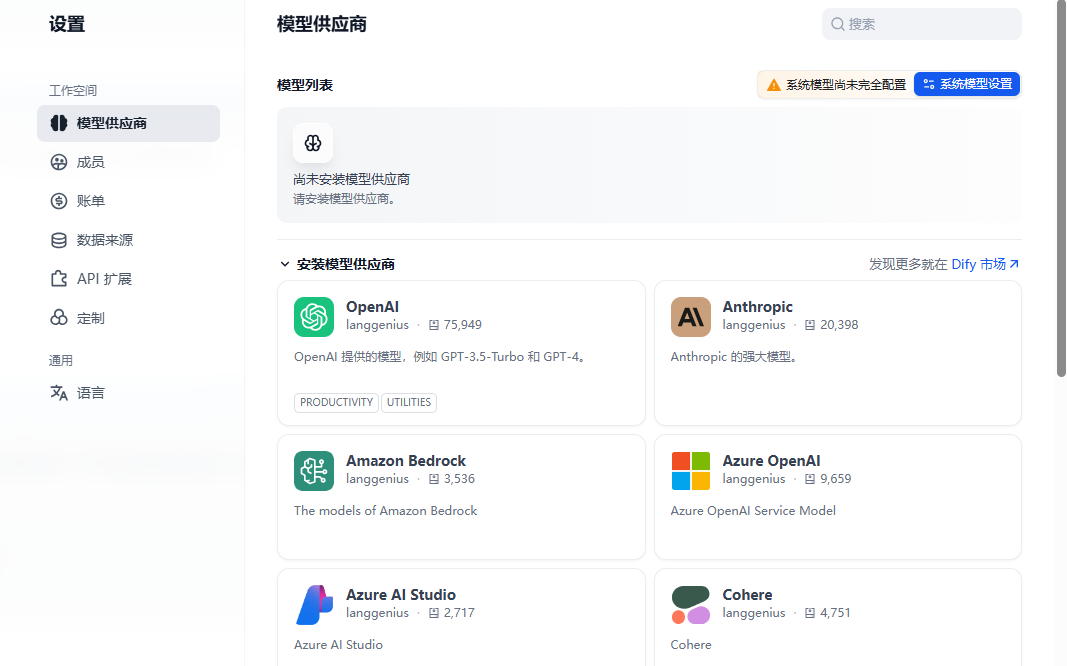This screenshot has height=666, width=1067.
Task: Click the 75,949 install count text
Action: coord(463,325)
